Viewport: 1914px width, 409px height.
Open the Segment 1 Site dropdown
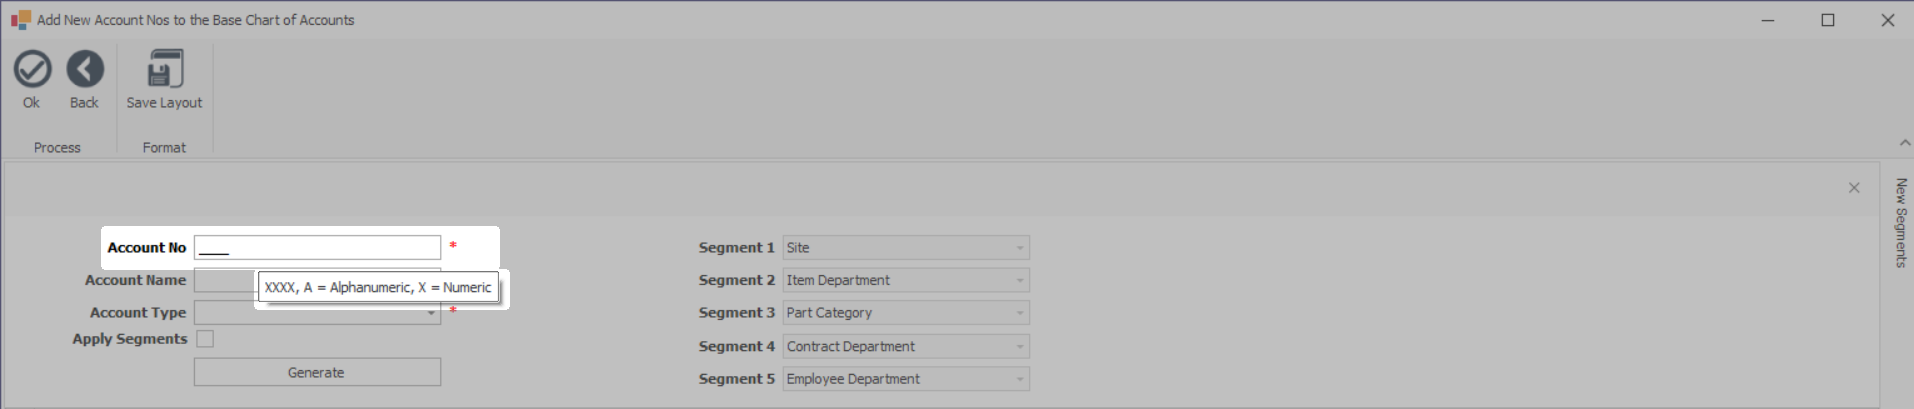click(x=1019, y=248)
